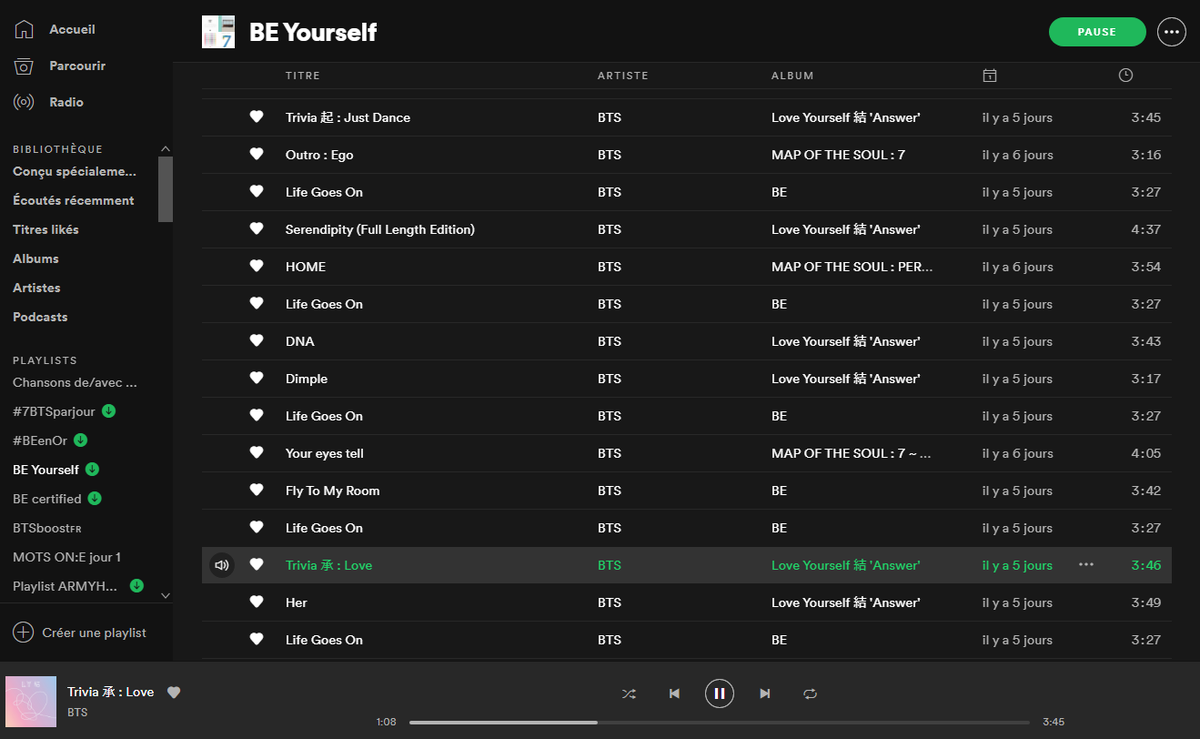Sort by the ARTISTE column header
The image size is (1200, 739).
click(623, 75)
